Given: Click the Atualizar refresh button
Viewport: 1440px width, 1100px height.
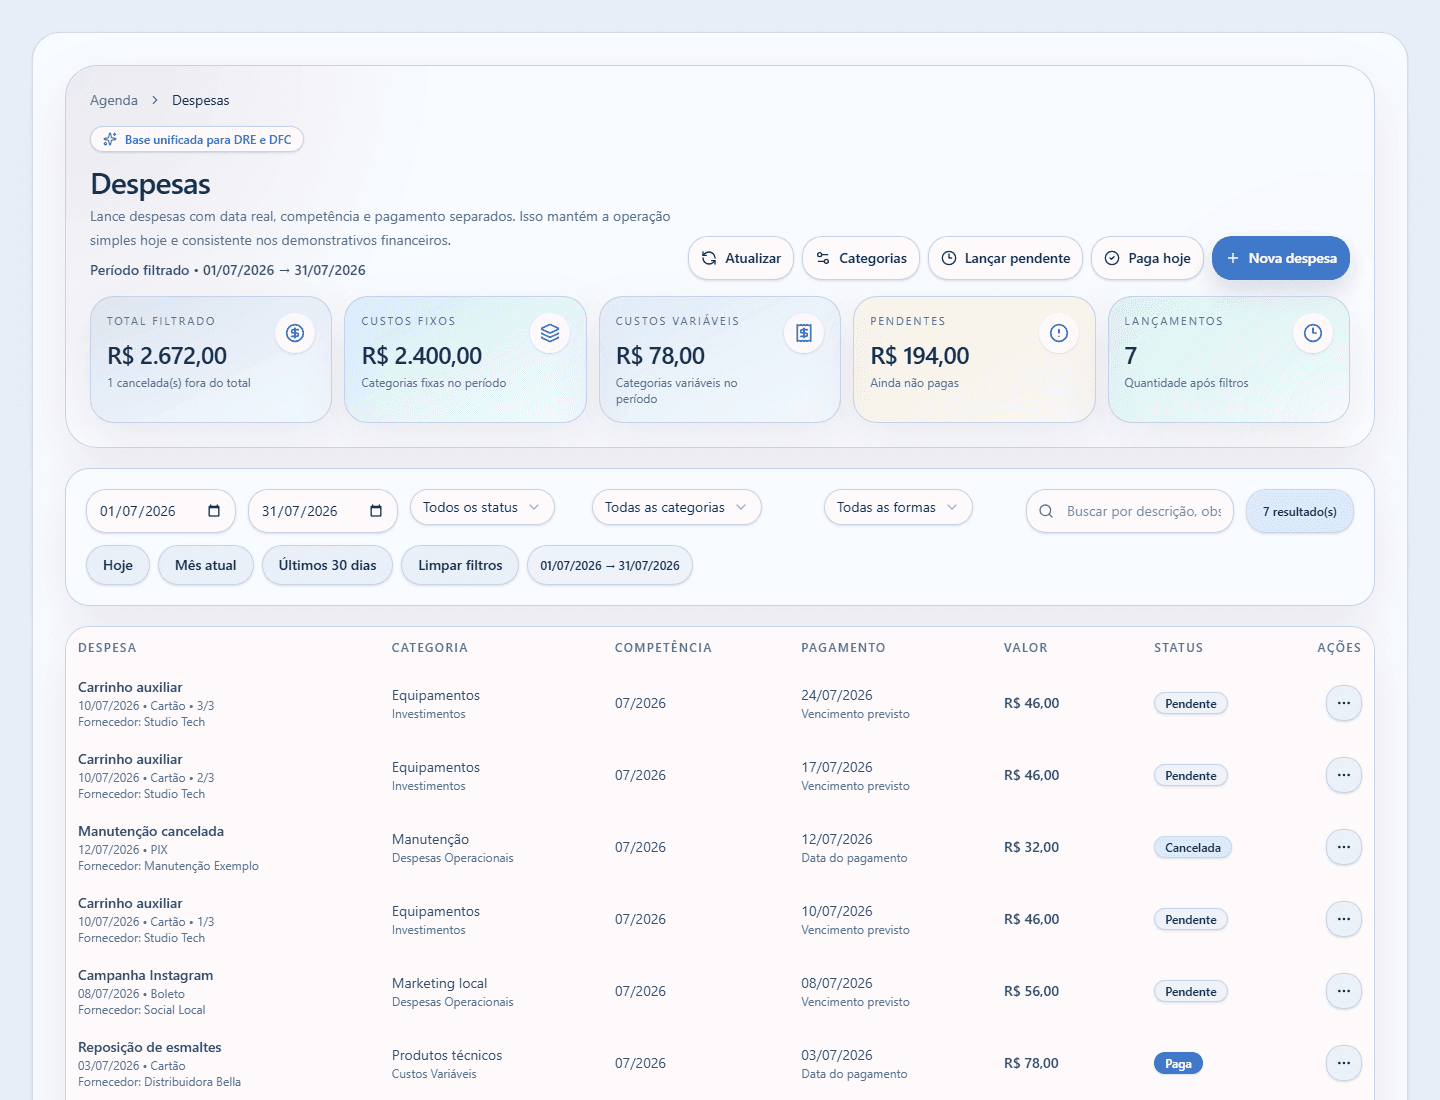Looking at the screenshot, I should click(x=741, y=258).
